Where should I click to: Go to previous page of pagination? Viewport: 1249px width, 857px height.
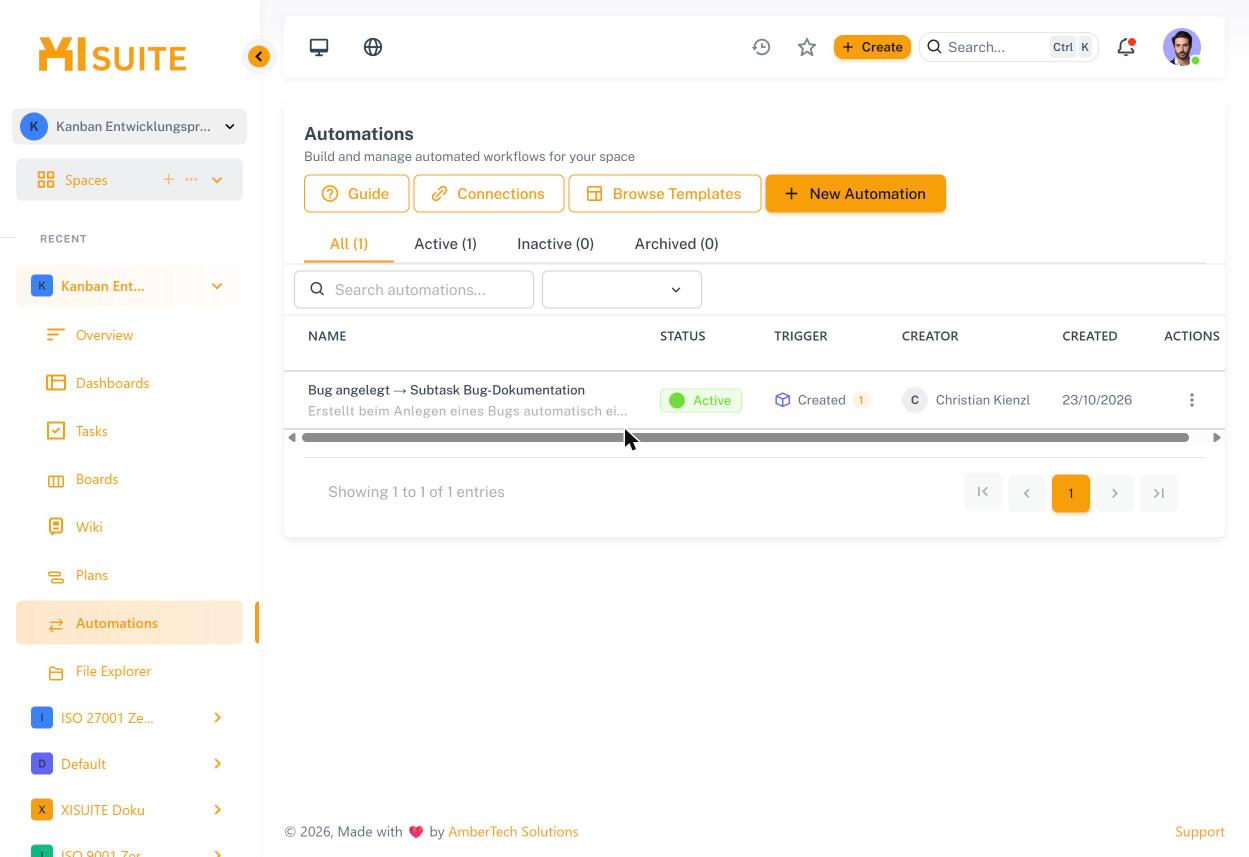coord(1027,493)
